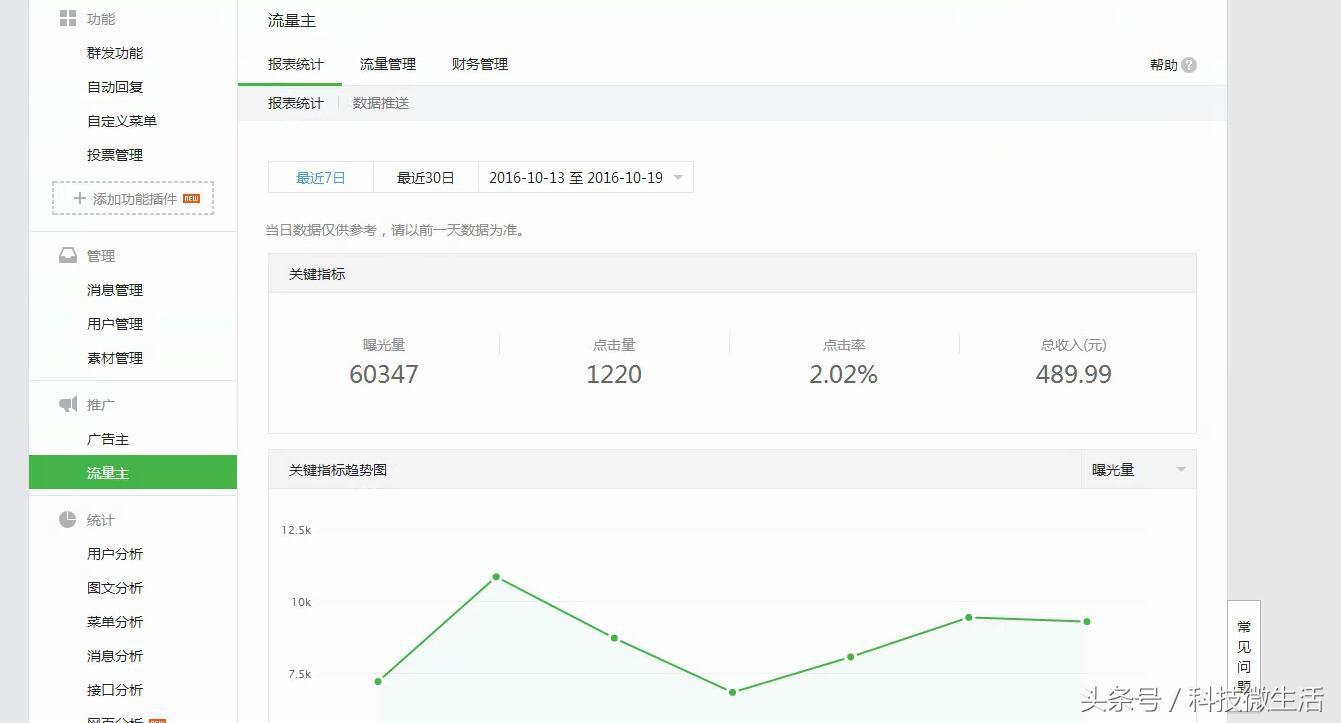Open the 曝光量 chart metric dropdown
The image size is (1341, 723).
[1139, 469]
